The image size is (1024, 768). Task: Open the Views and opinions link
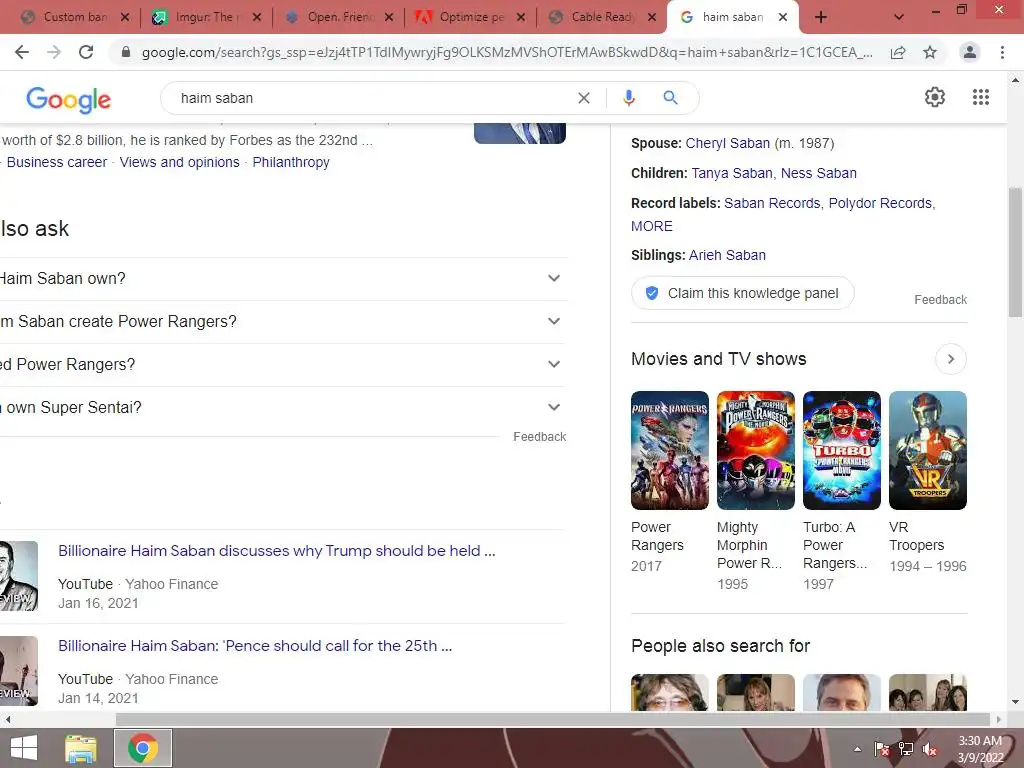(x=180, y=162)
